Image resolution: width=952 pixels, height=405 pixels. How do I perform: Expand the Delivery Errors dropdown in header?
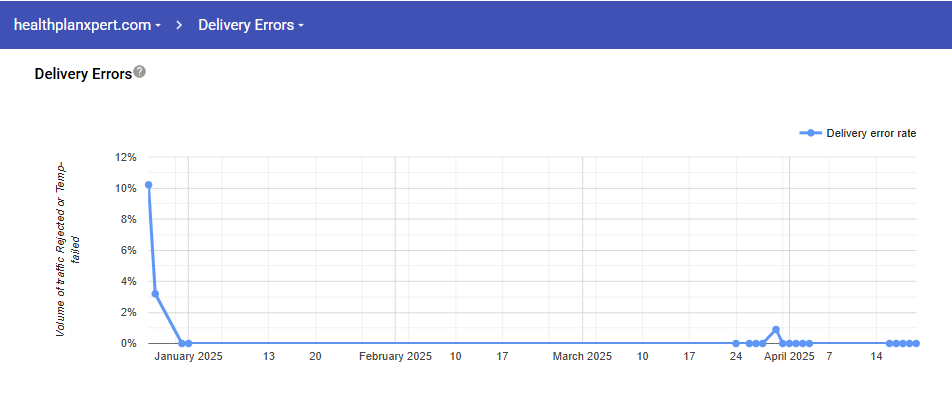tap(251, 24)
